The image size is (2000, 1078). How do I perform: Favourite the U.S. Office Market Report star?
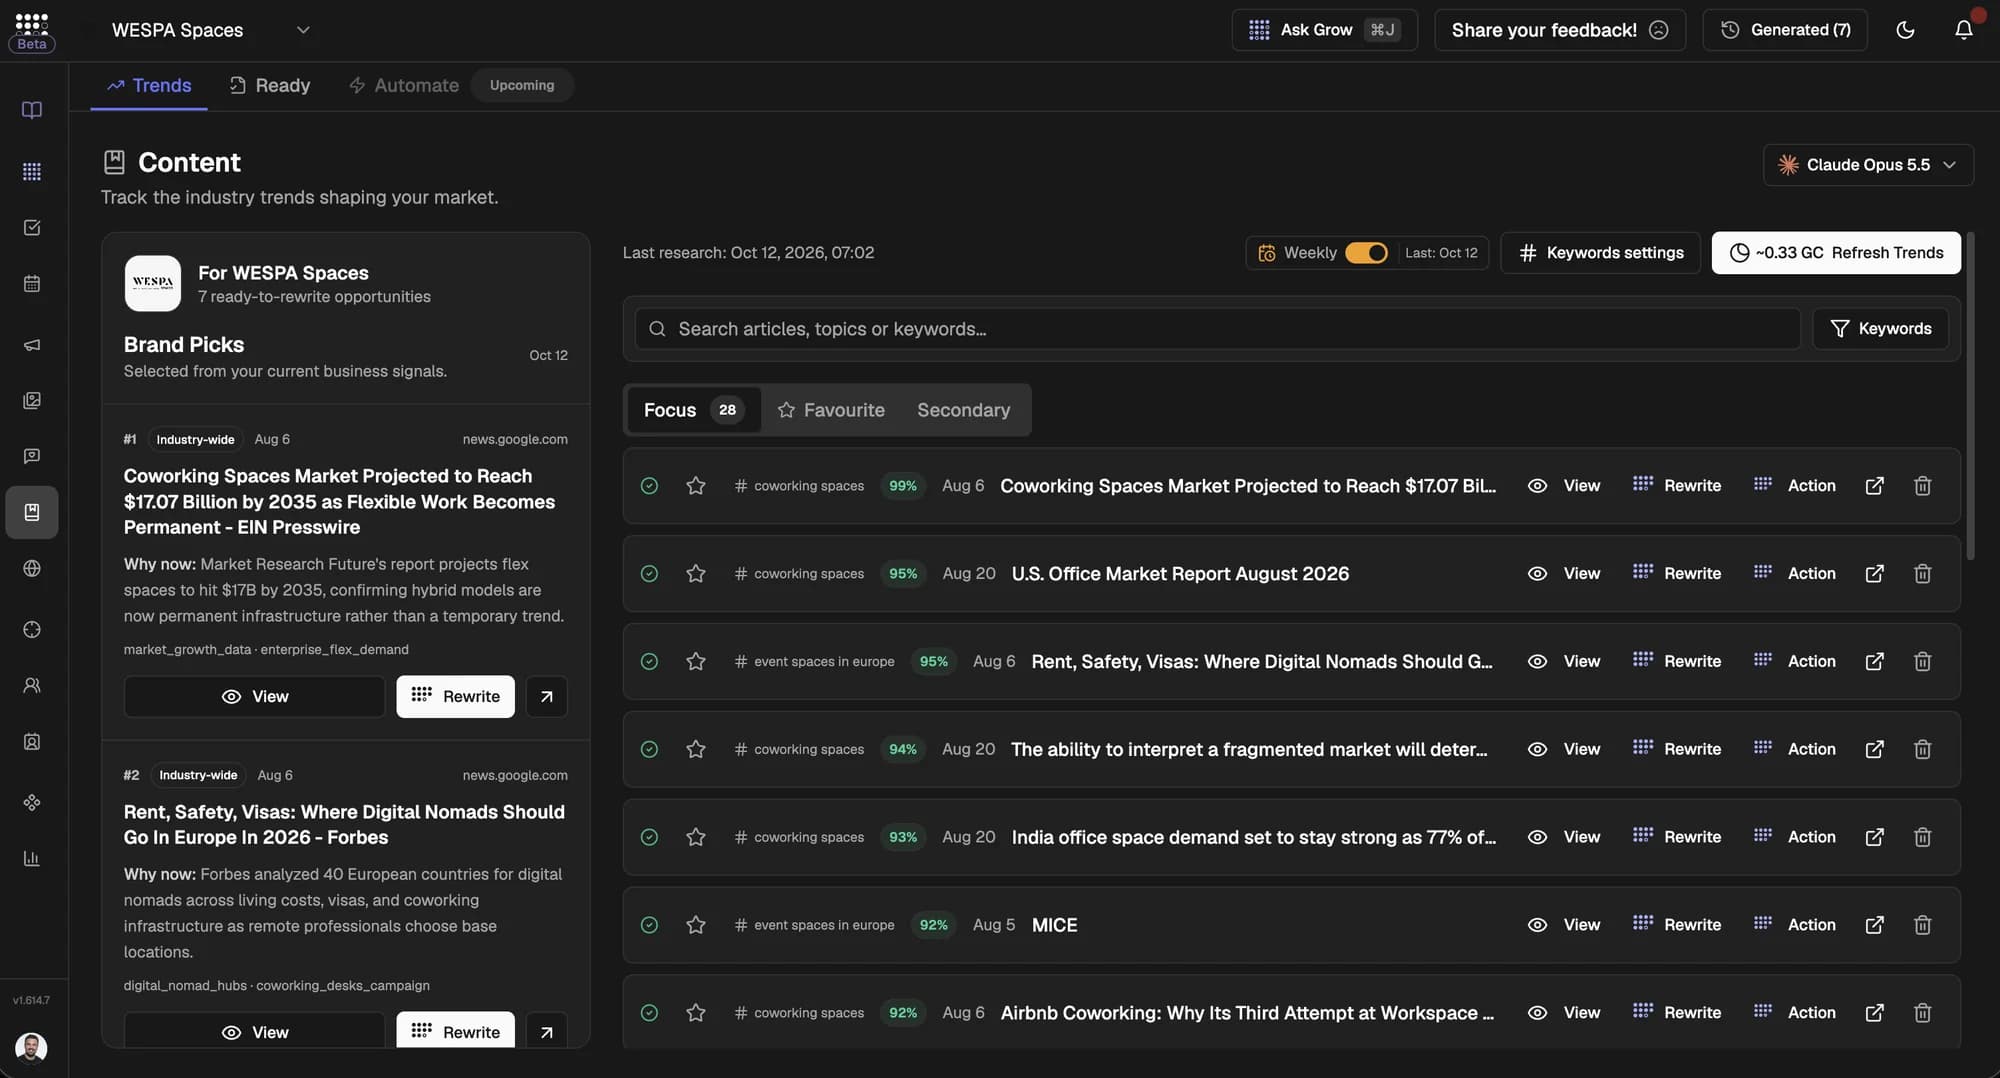[696, 573]
